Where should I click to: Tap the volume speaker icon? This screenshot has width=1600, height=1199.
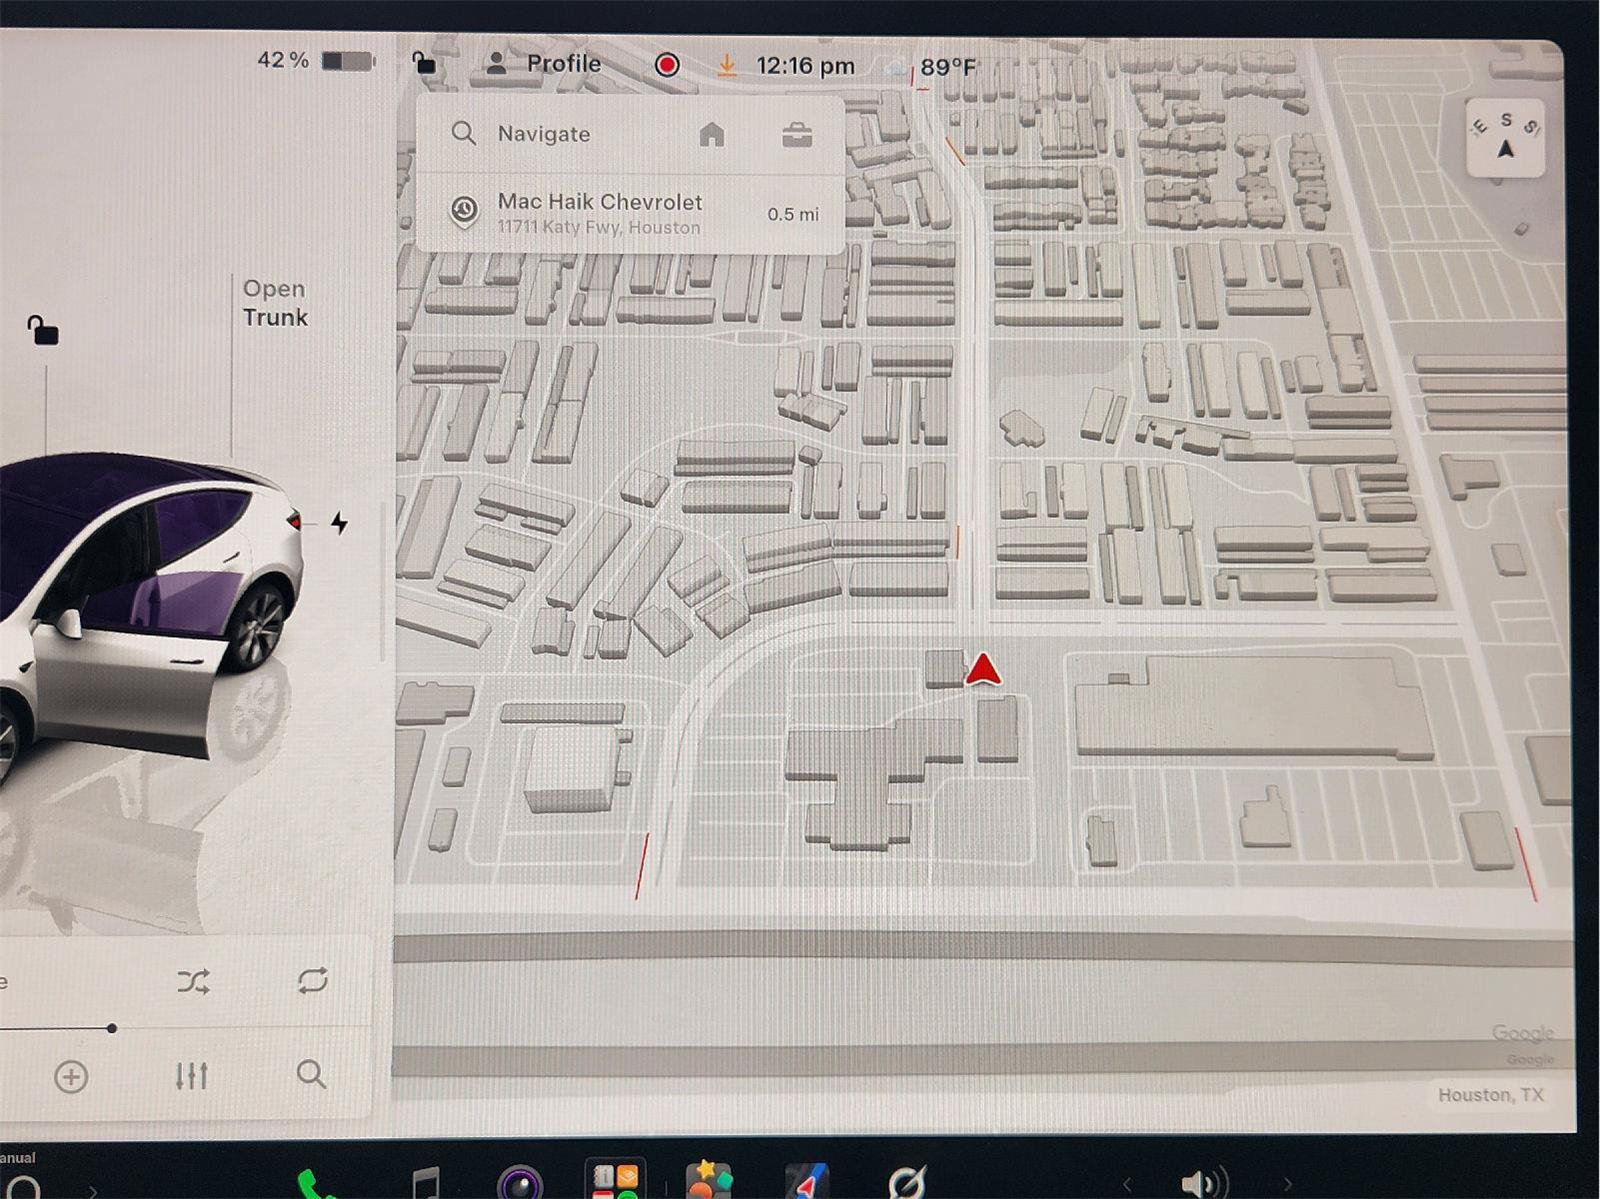(1204, 1184)
